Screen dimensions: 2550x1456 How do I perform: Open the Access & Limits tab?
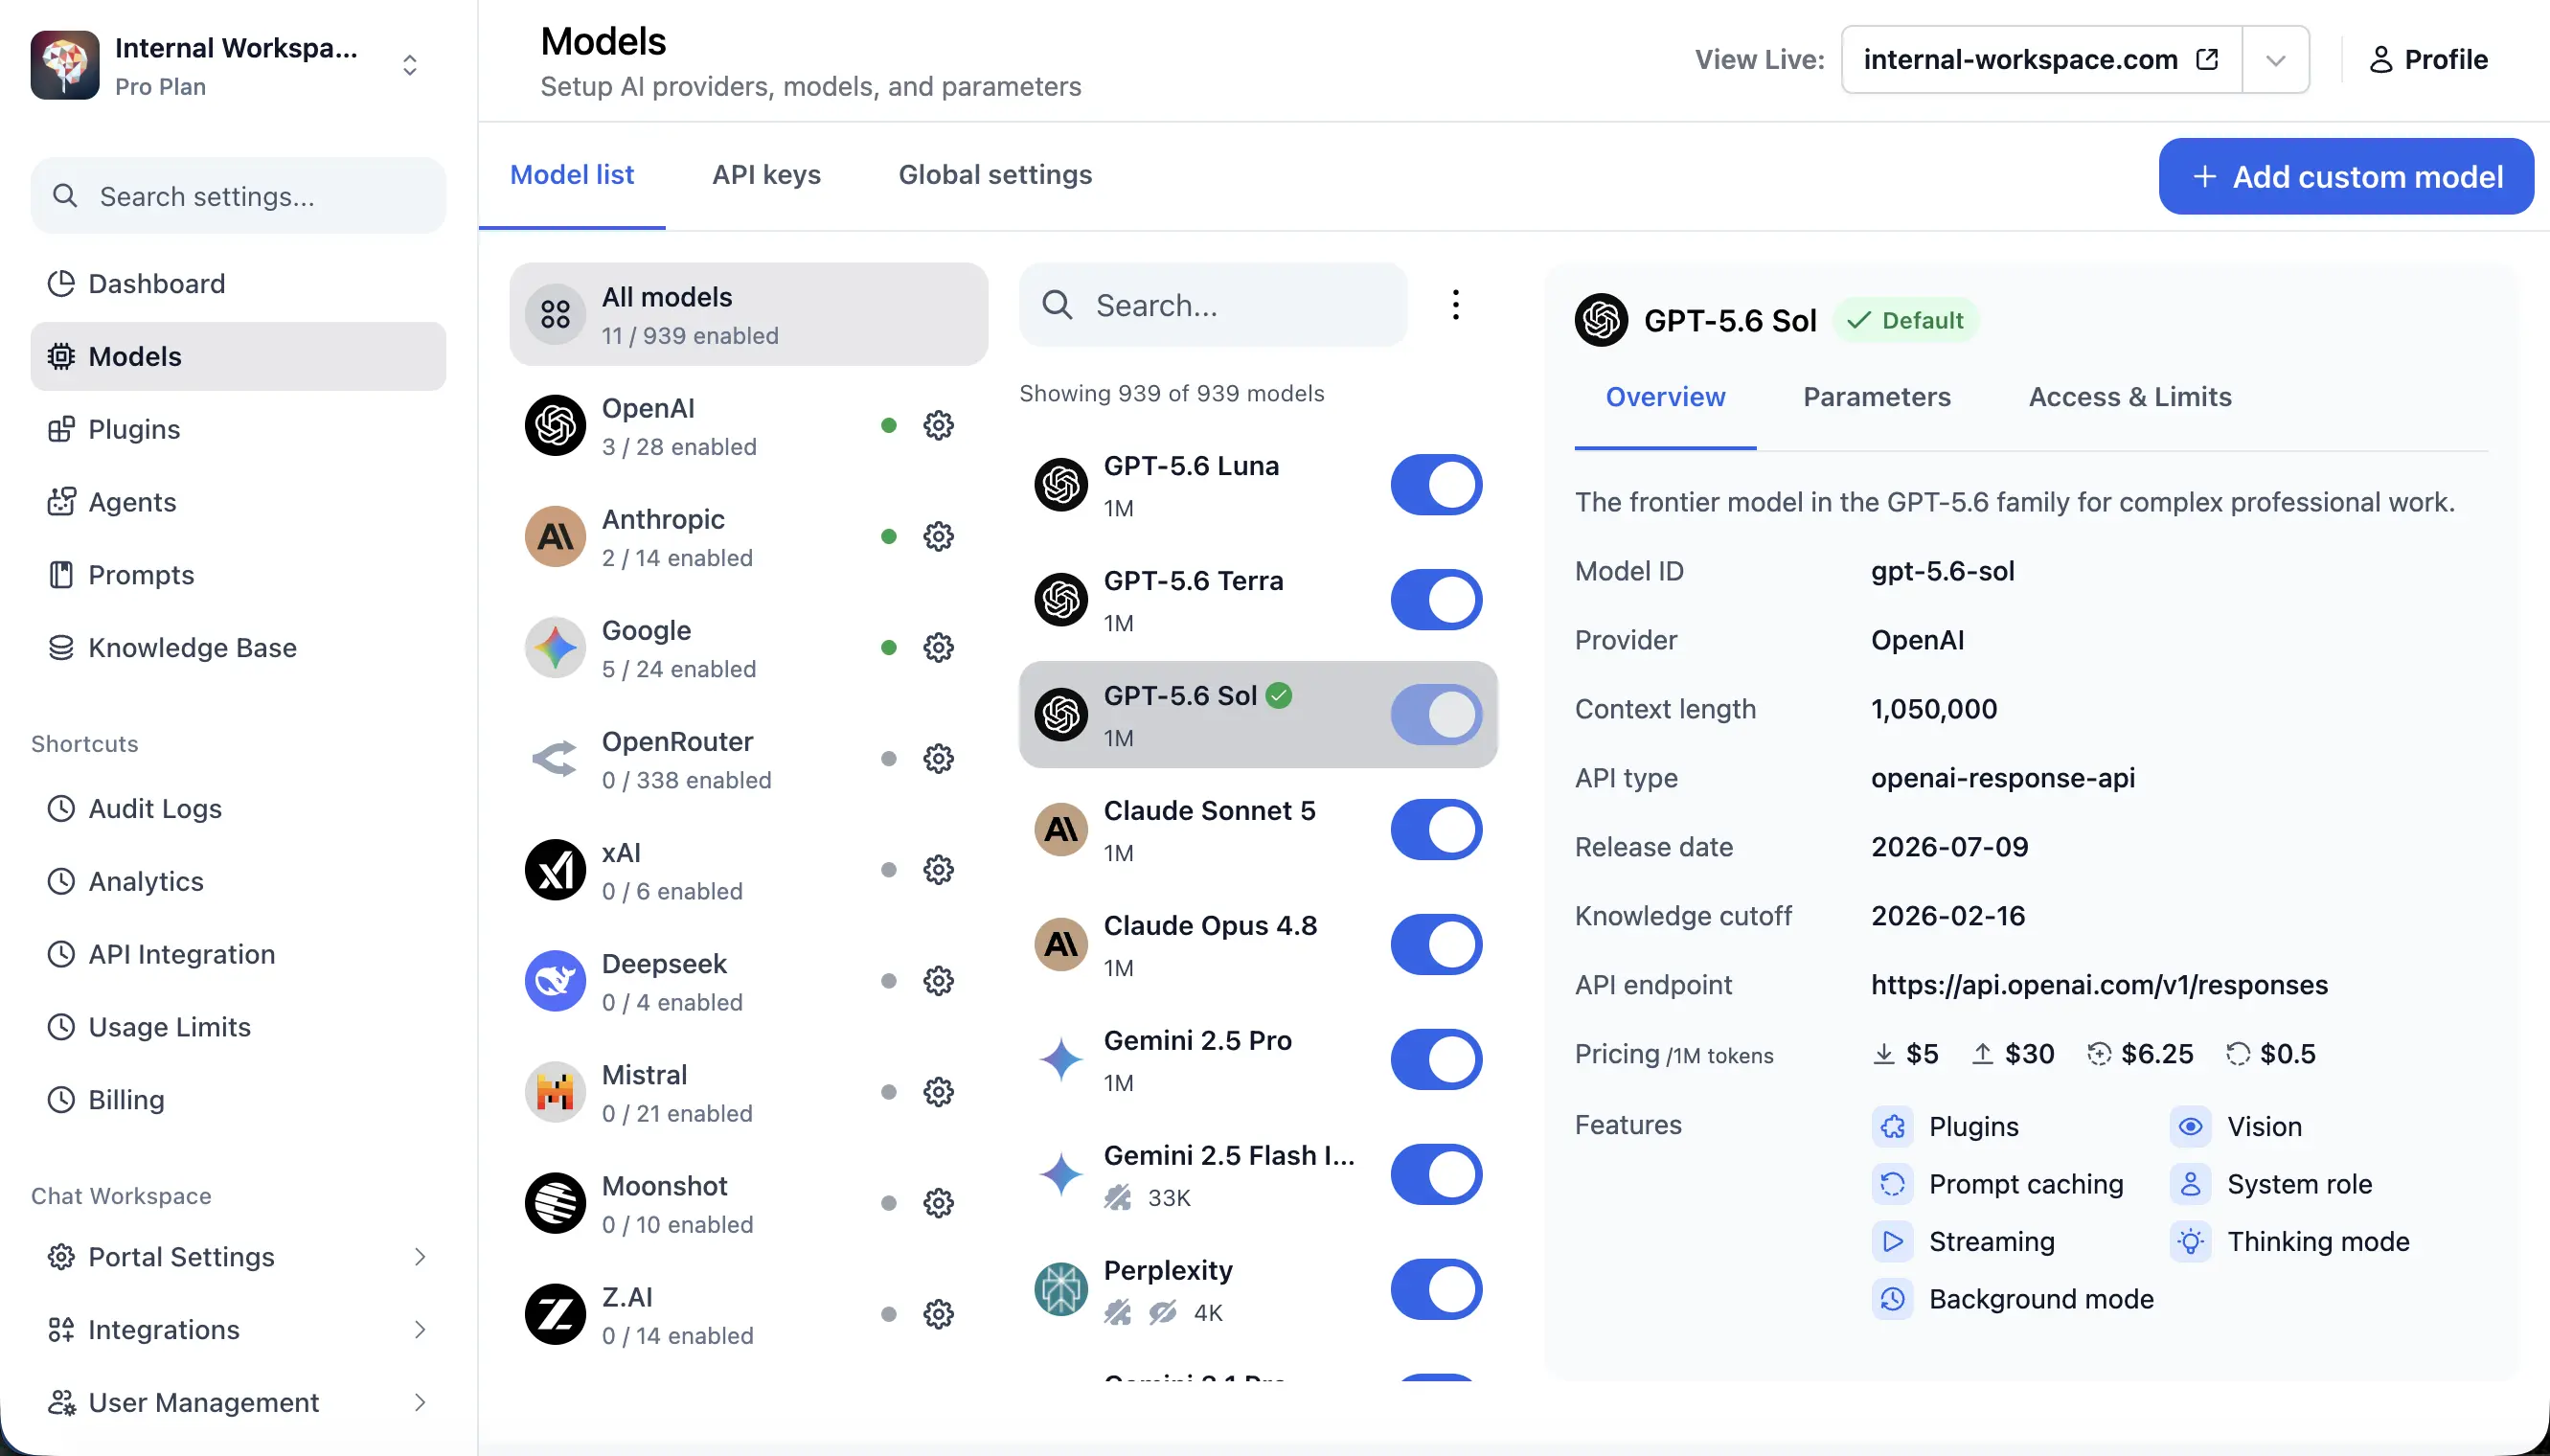point(2130,397)
